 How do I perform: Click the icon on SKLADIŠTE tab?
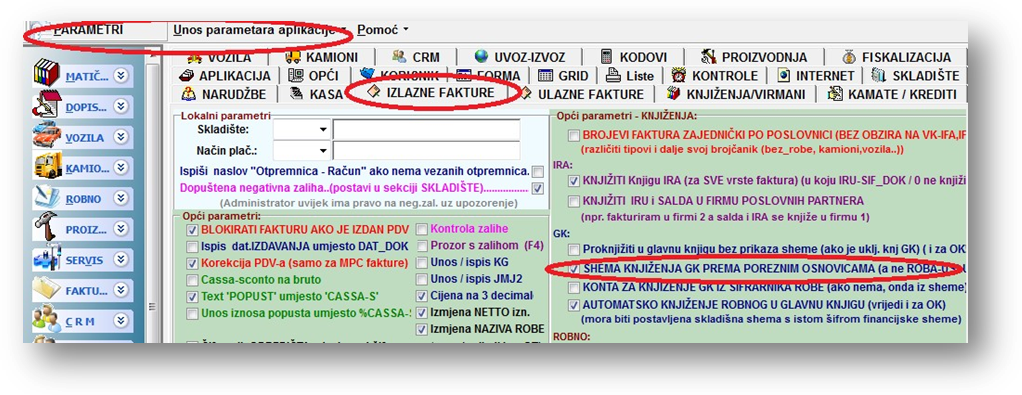tap(879, 76)
